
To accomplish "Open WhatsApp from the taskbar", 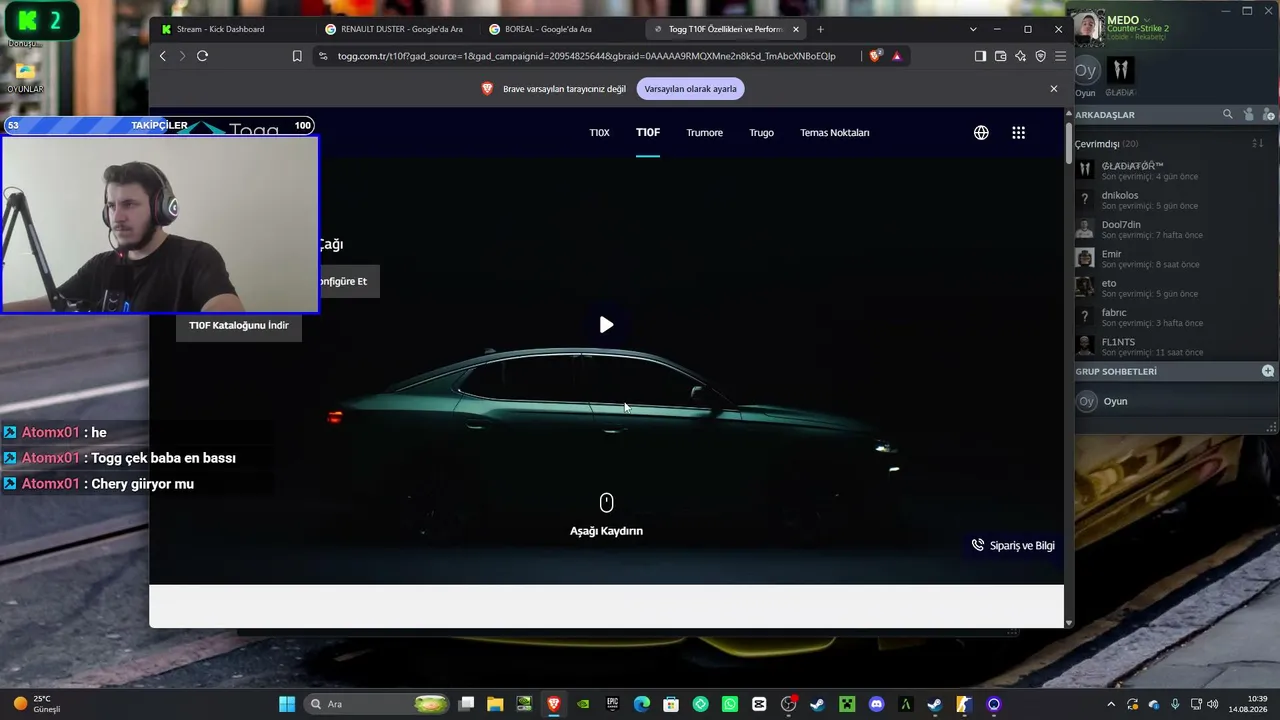I will (x=730, y=704).
